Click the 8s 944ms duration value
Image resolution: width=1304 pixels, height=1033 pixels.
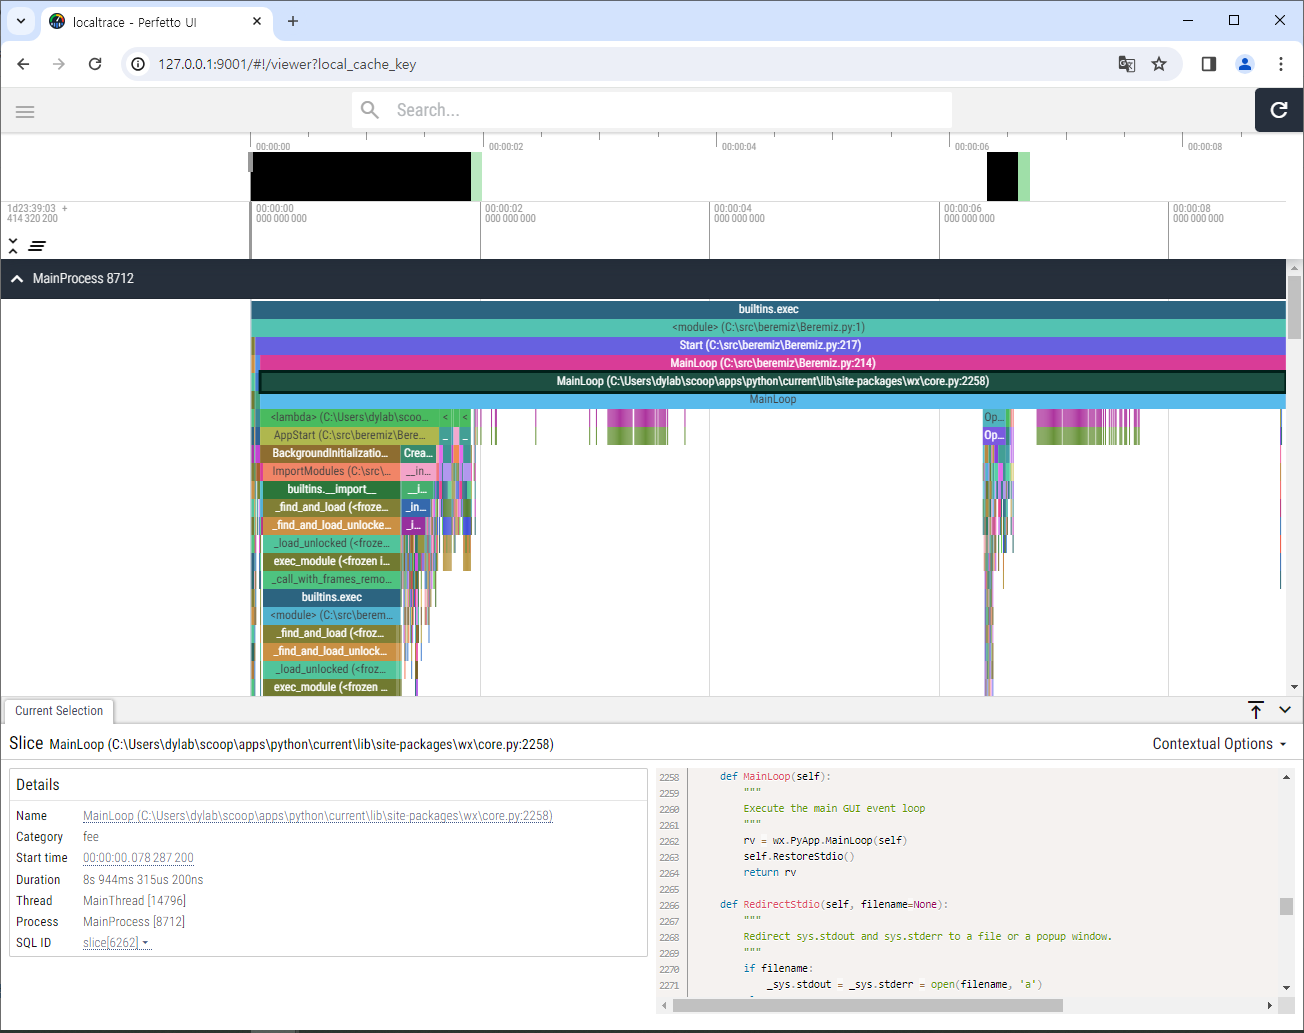pyautogui.click(x=143, y=880)
